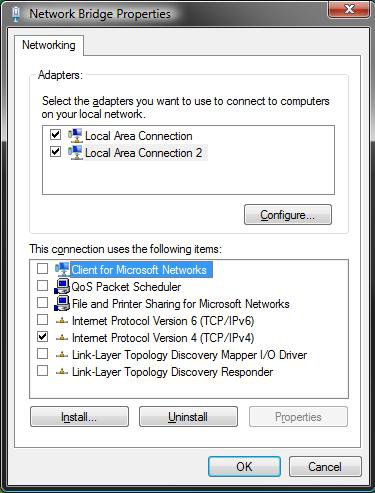Open the adapter Configure dialog
This screenshot has width=375, height=493.
[x=288, y=215]
